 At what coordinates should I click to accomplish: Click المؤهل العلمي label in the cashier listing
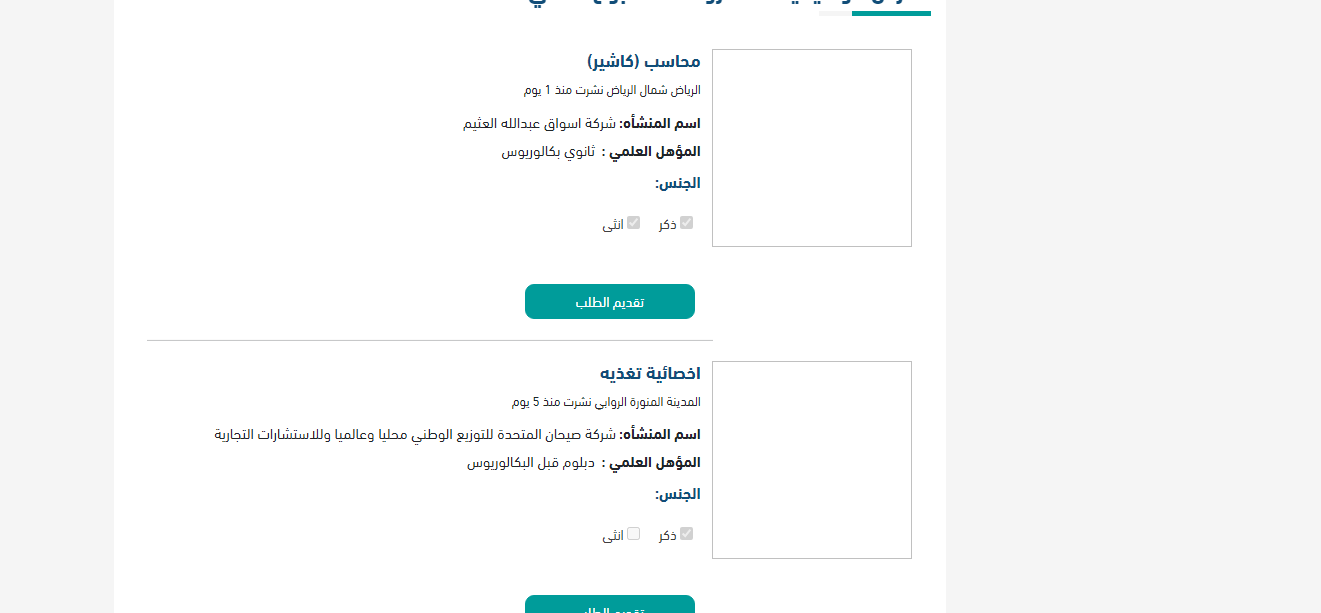coord(651,152)
